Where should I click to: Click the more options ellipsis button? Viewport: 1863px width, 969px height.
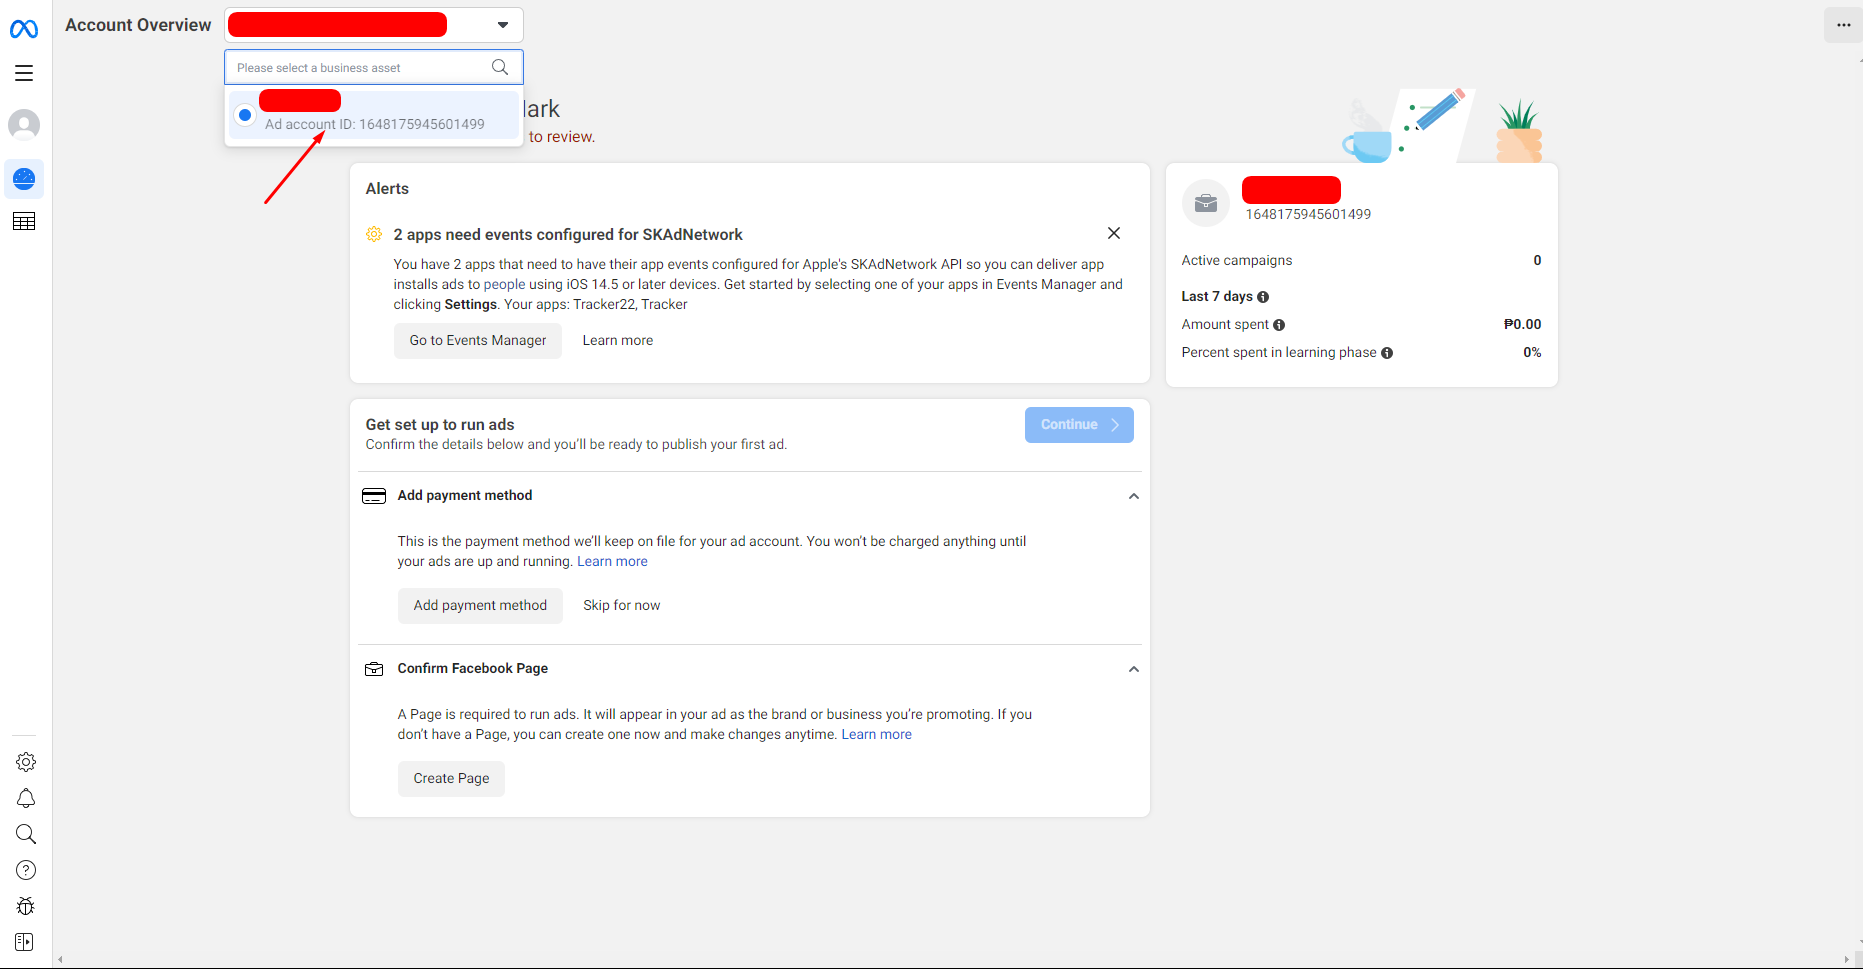click(x=1843, y=25)
